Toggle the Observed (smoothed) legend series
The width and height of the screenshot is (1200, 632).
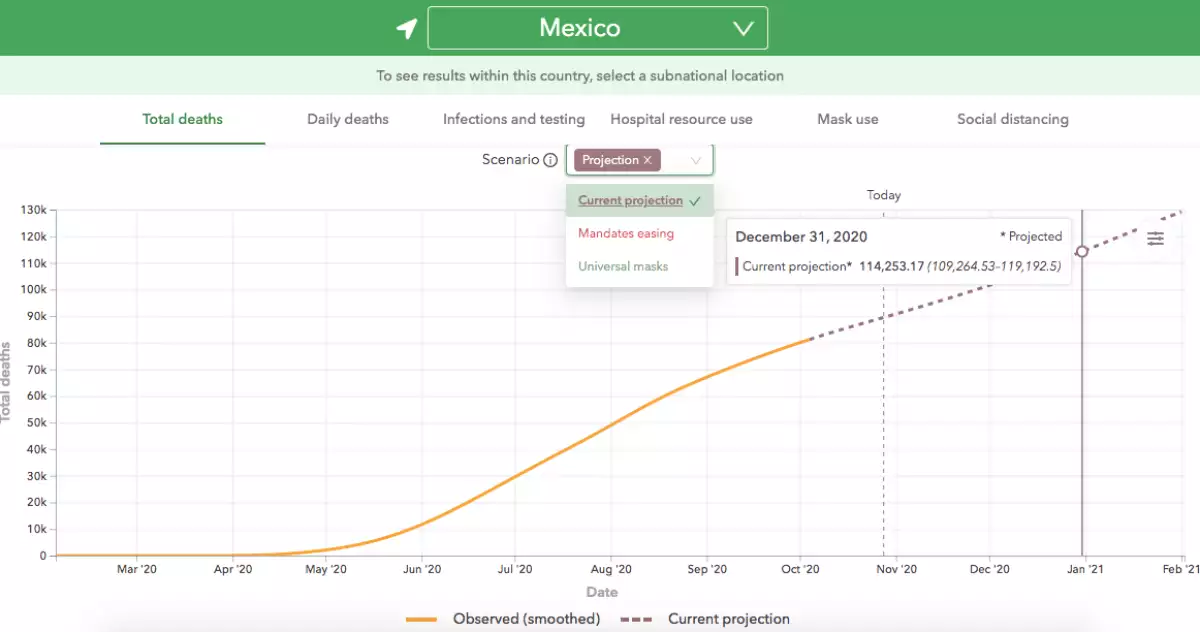coord(503,619)
